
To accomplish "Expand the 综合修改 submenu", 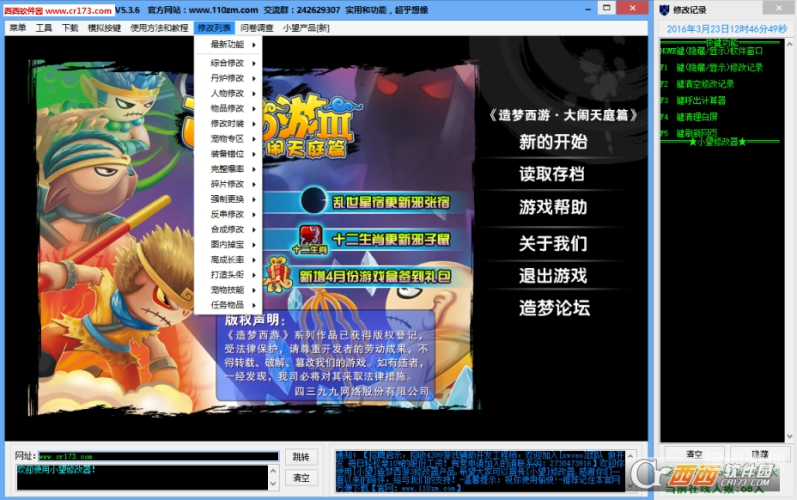I will pyautogui.click(x=228, y=63).
